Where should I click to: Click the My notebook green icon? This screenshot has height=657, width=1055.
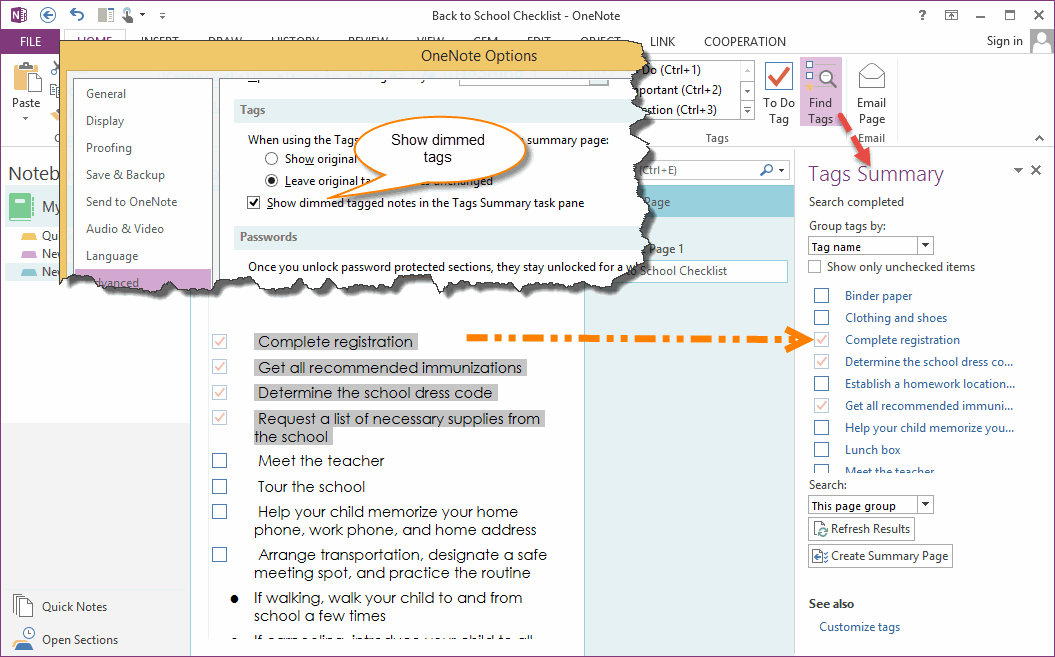click(x=21, y=206)
